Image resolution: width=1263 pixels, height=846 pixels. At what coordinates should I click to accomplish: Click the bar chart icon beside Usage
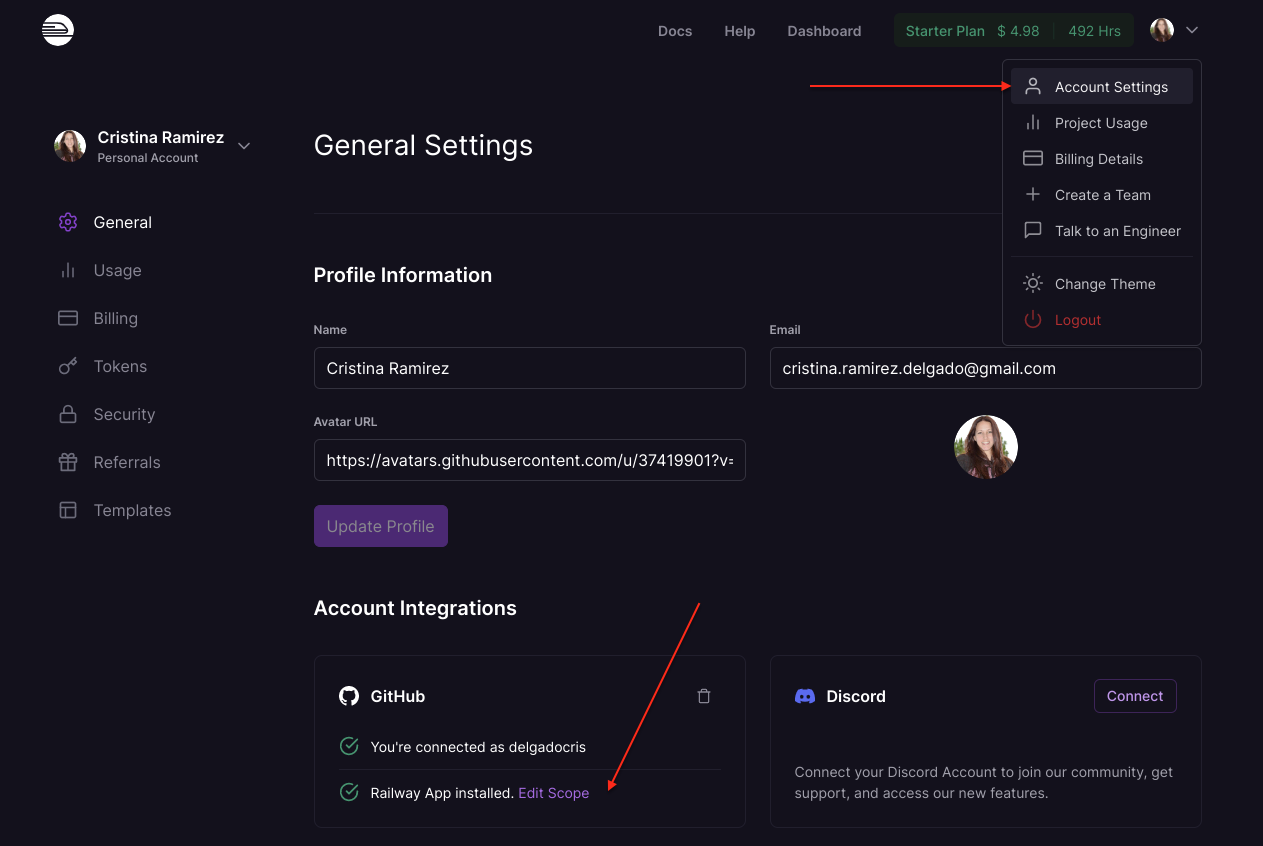68,270
